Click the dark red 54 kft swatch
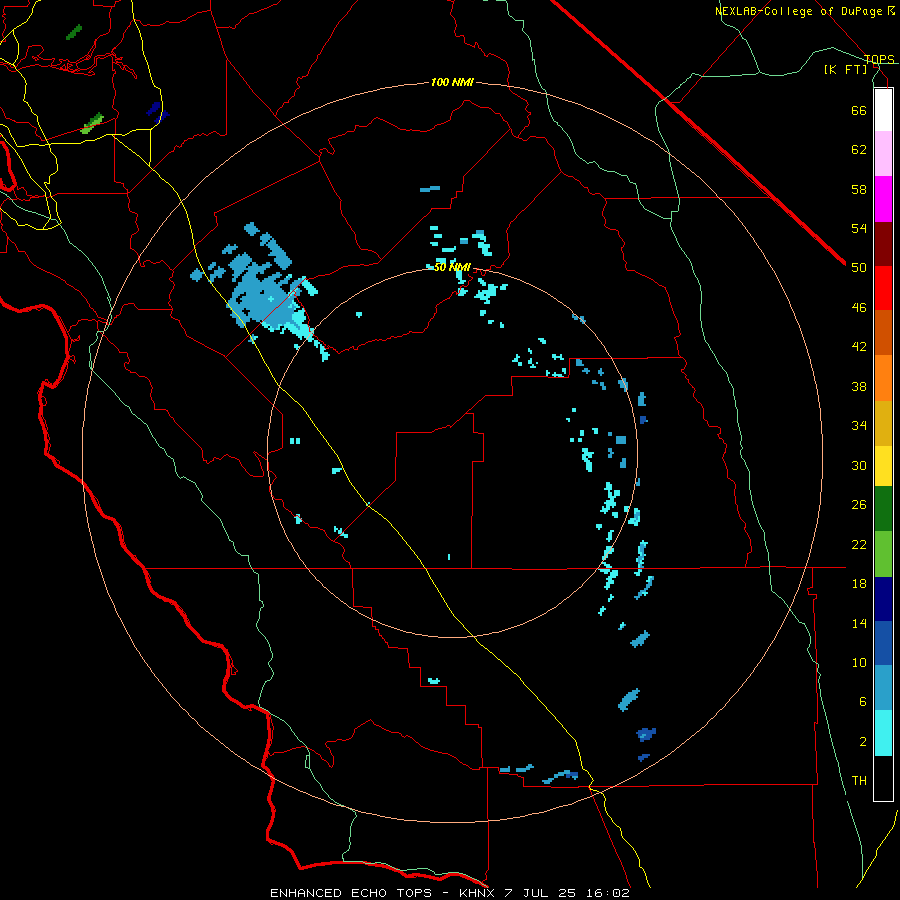The height and width of the screenshot is (900, 900). click(x=883, y=243)
